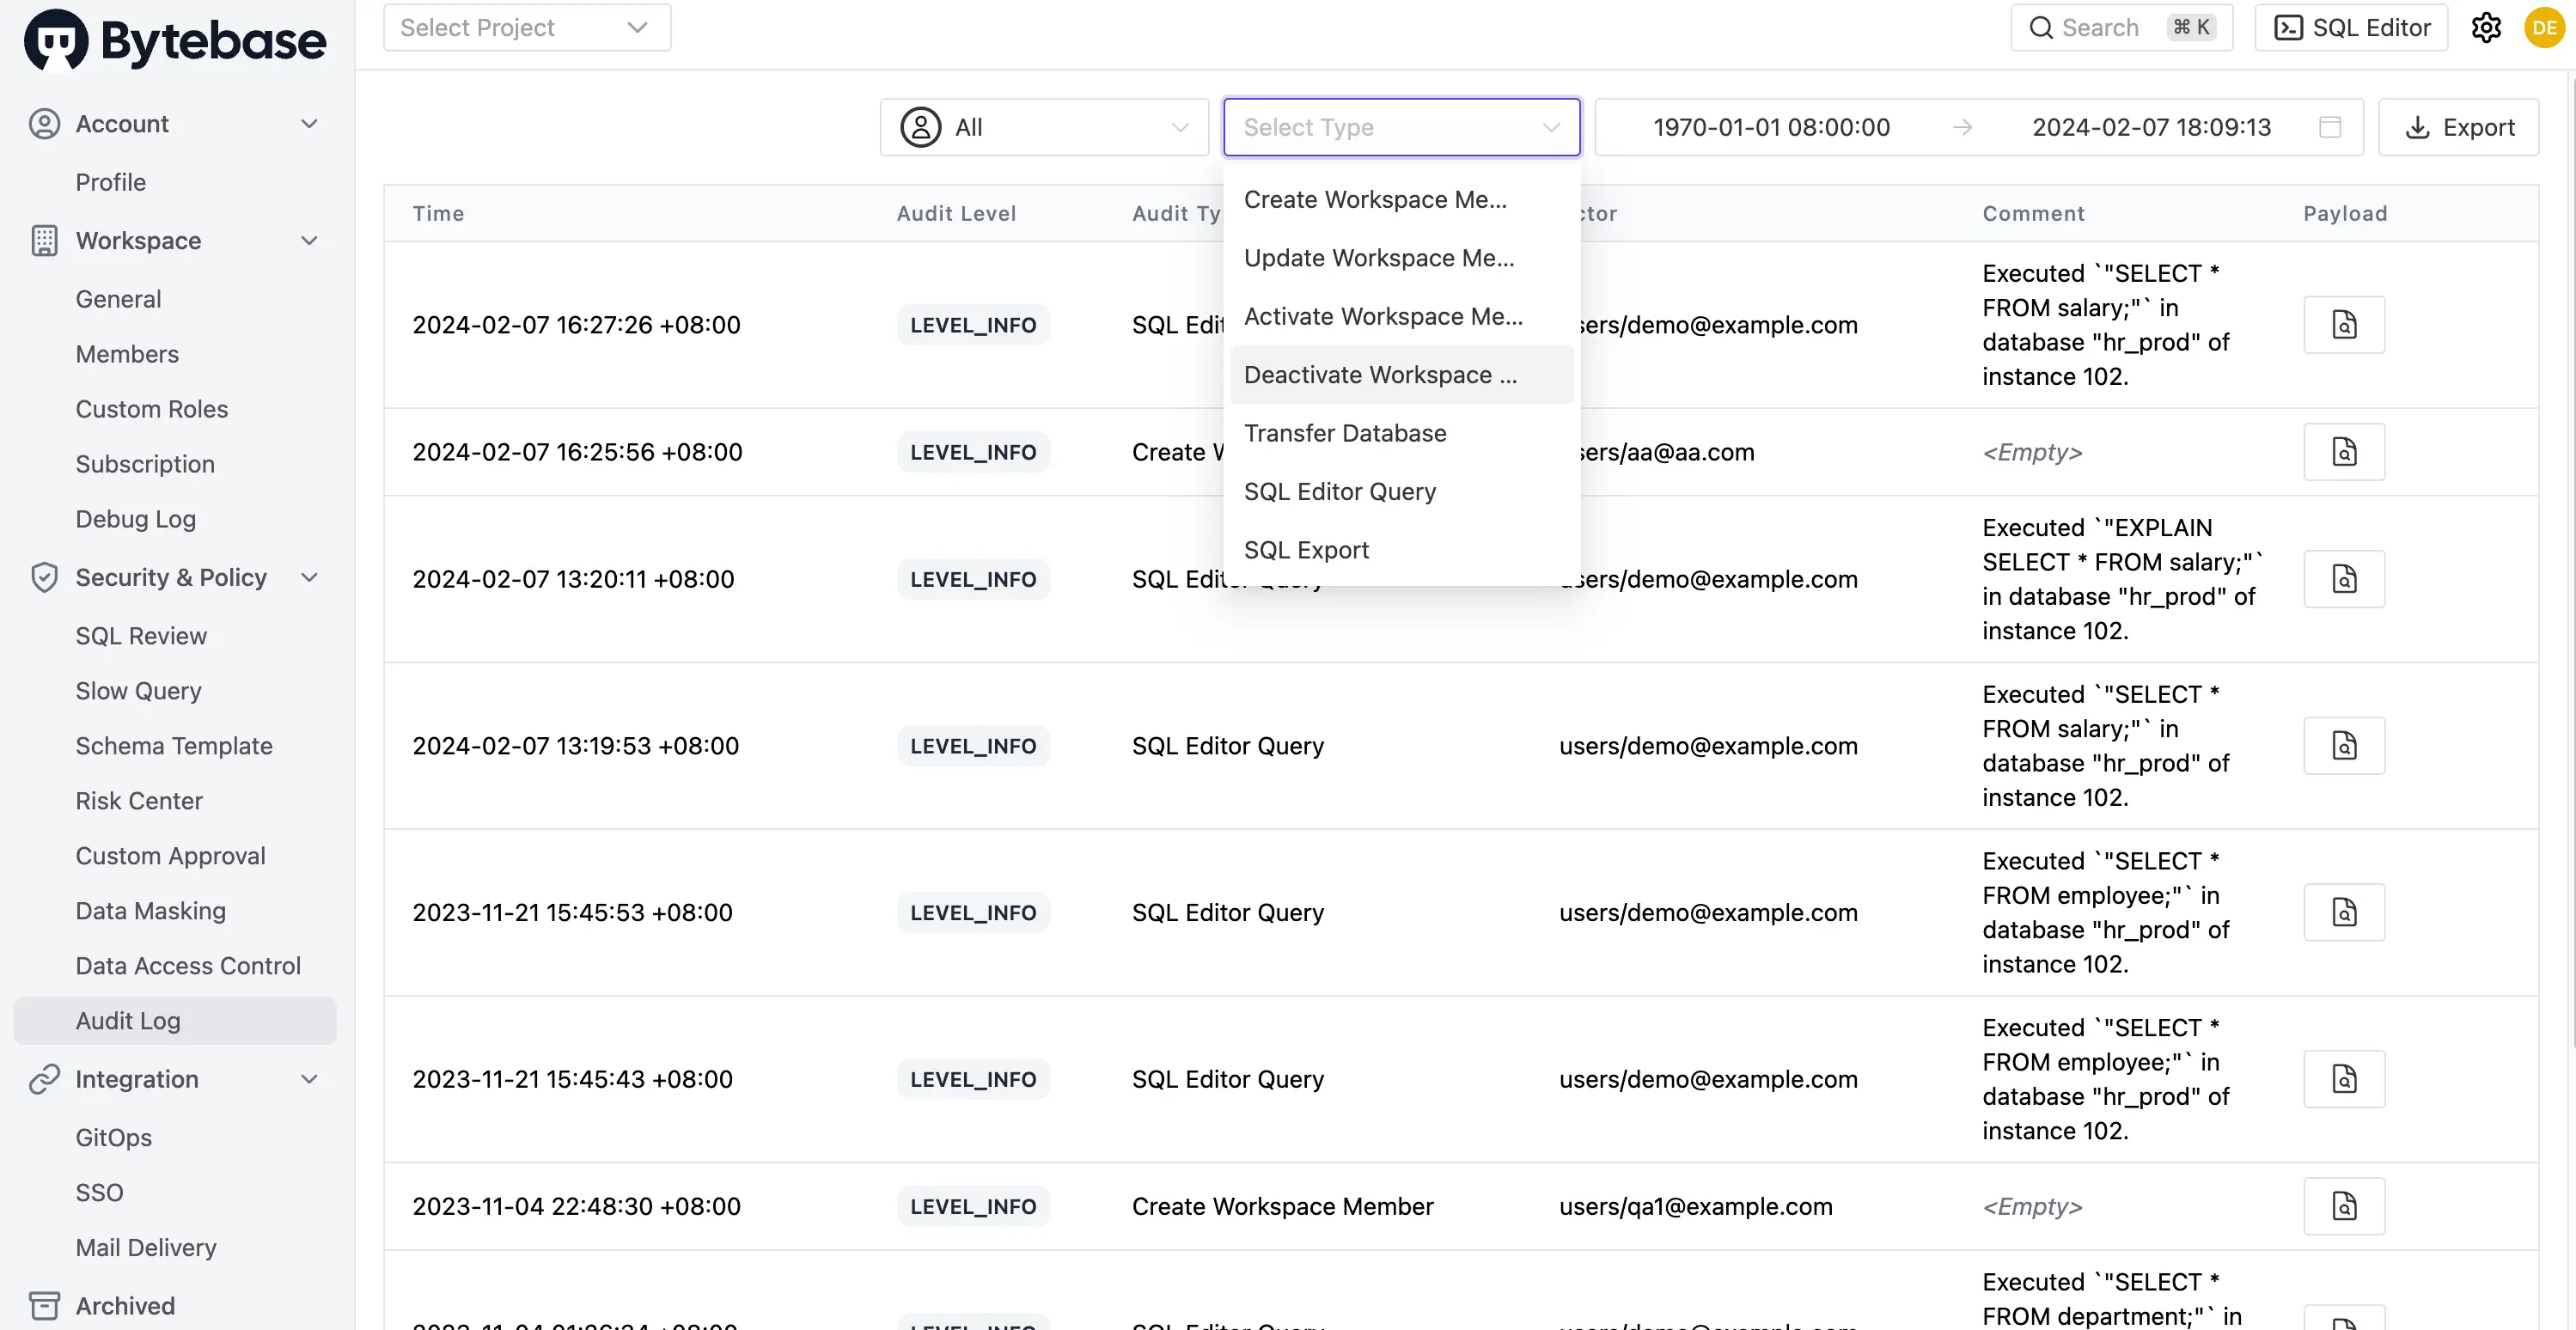Click the DE user avatar

point(2543,28)
